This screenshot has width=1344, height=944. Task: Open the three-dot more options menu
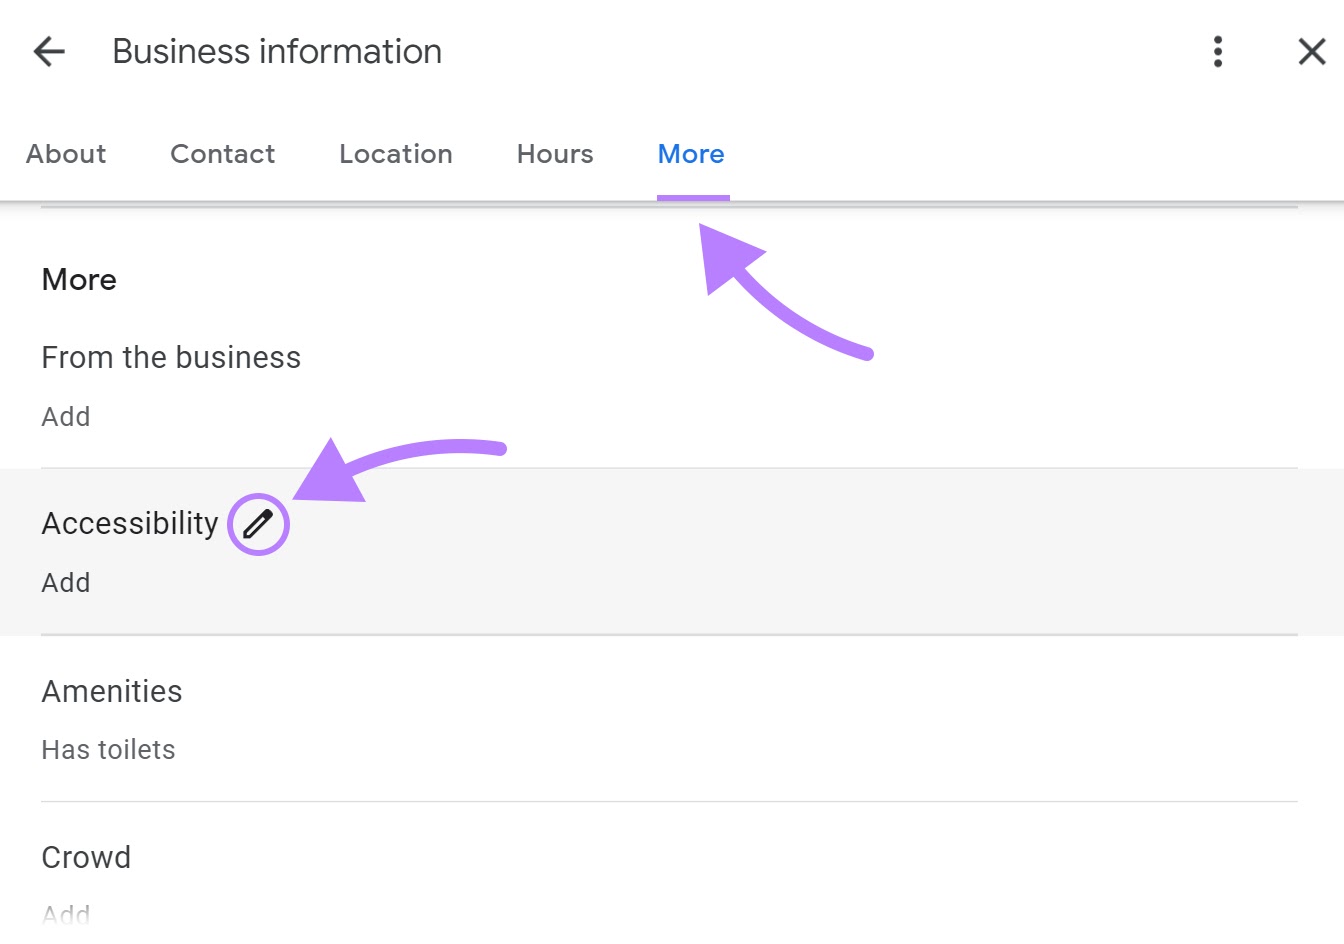(1217, 51)
